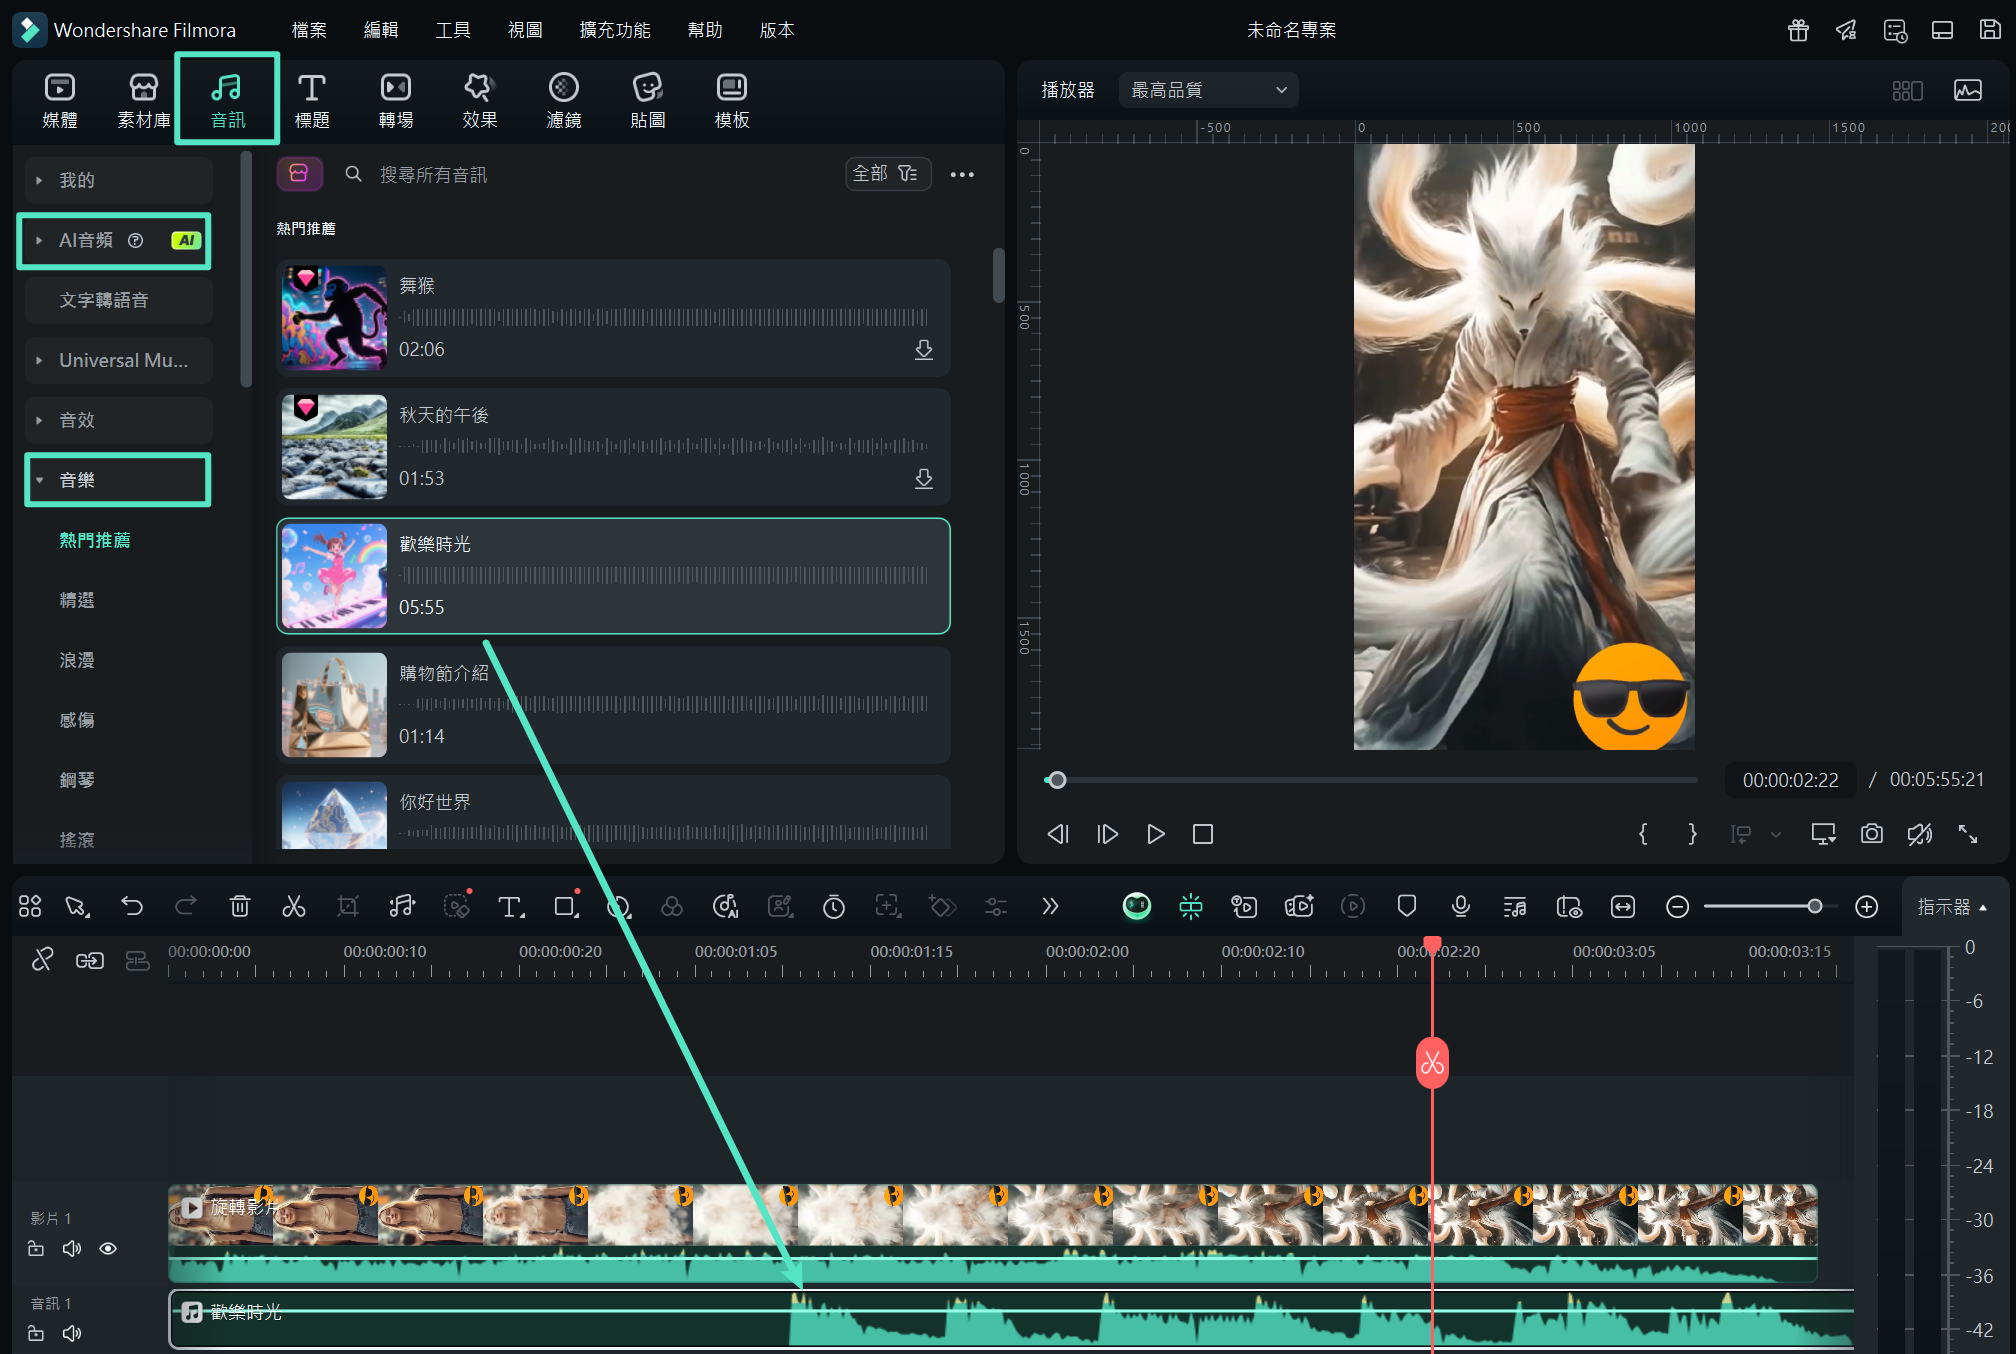Screen dimensions: 2016x1354
Task: Click the trash delete icon in timeline toolbar
Action: tap(239, 906)
